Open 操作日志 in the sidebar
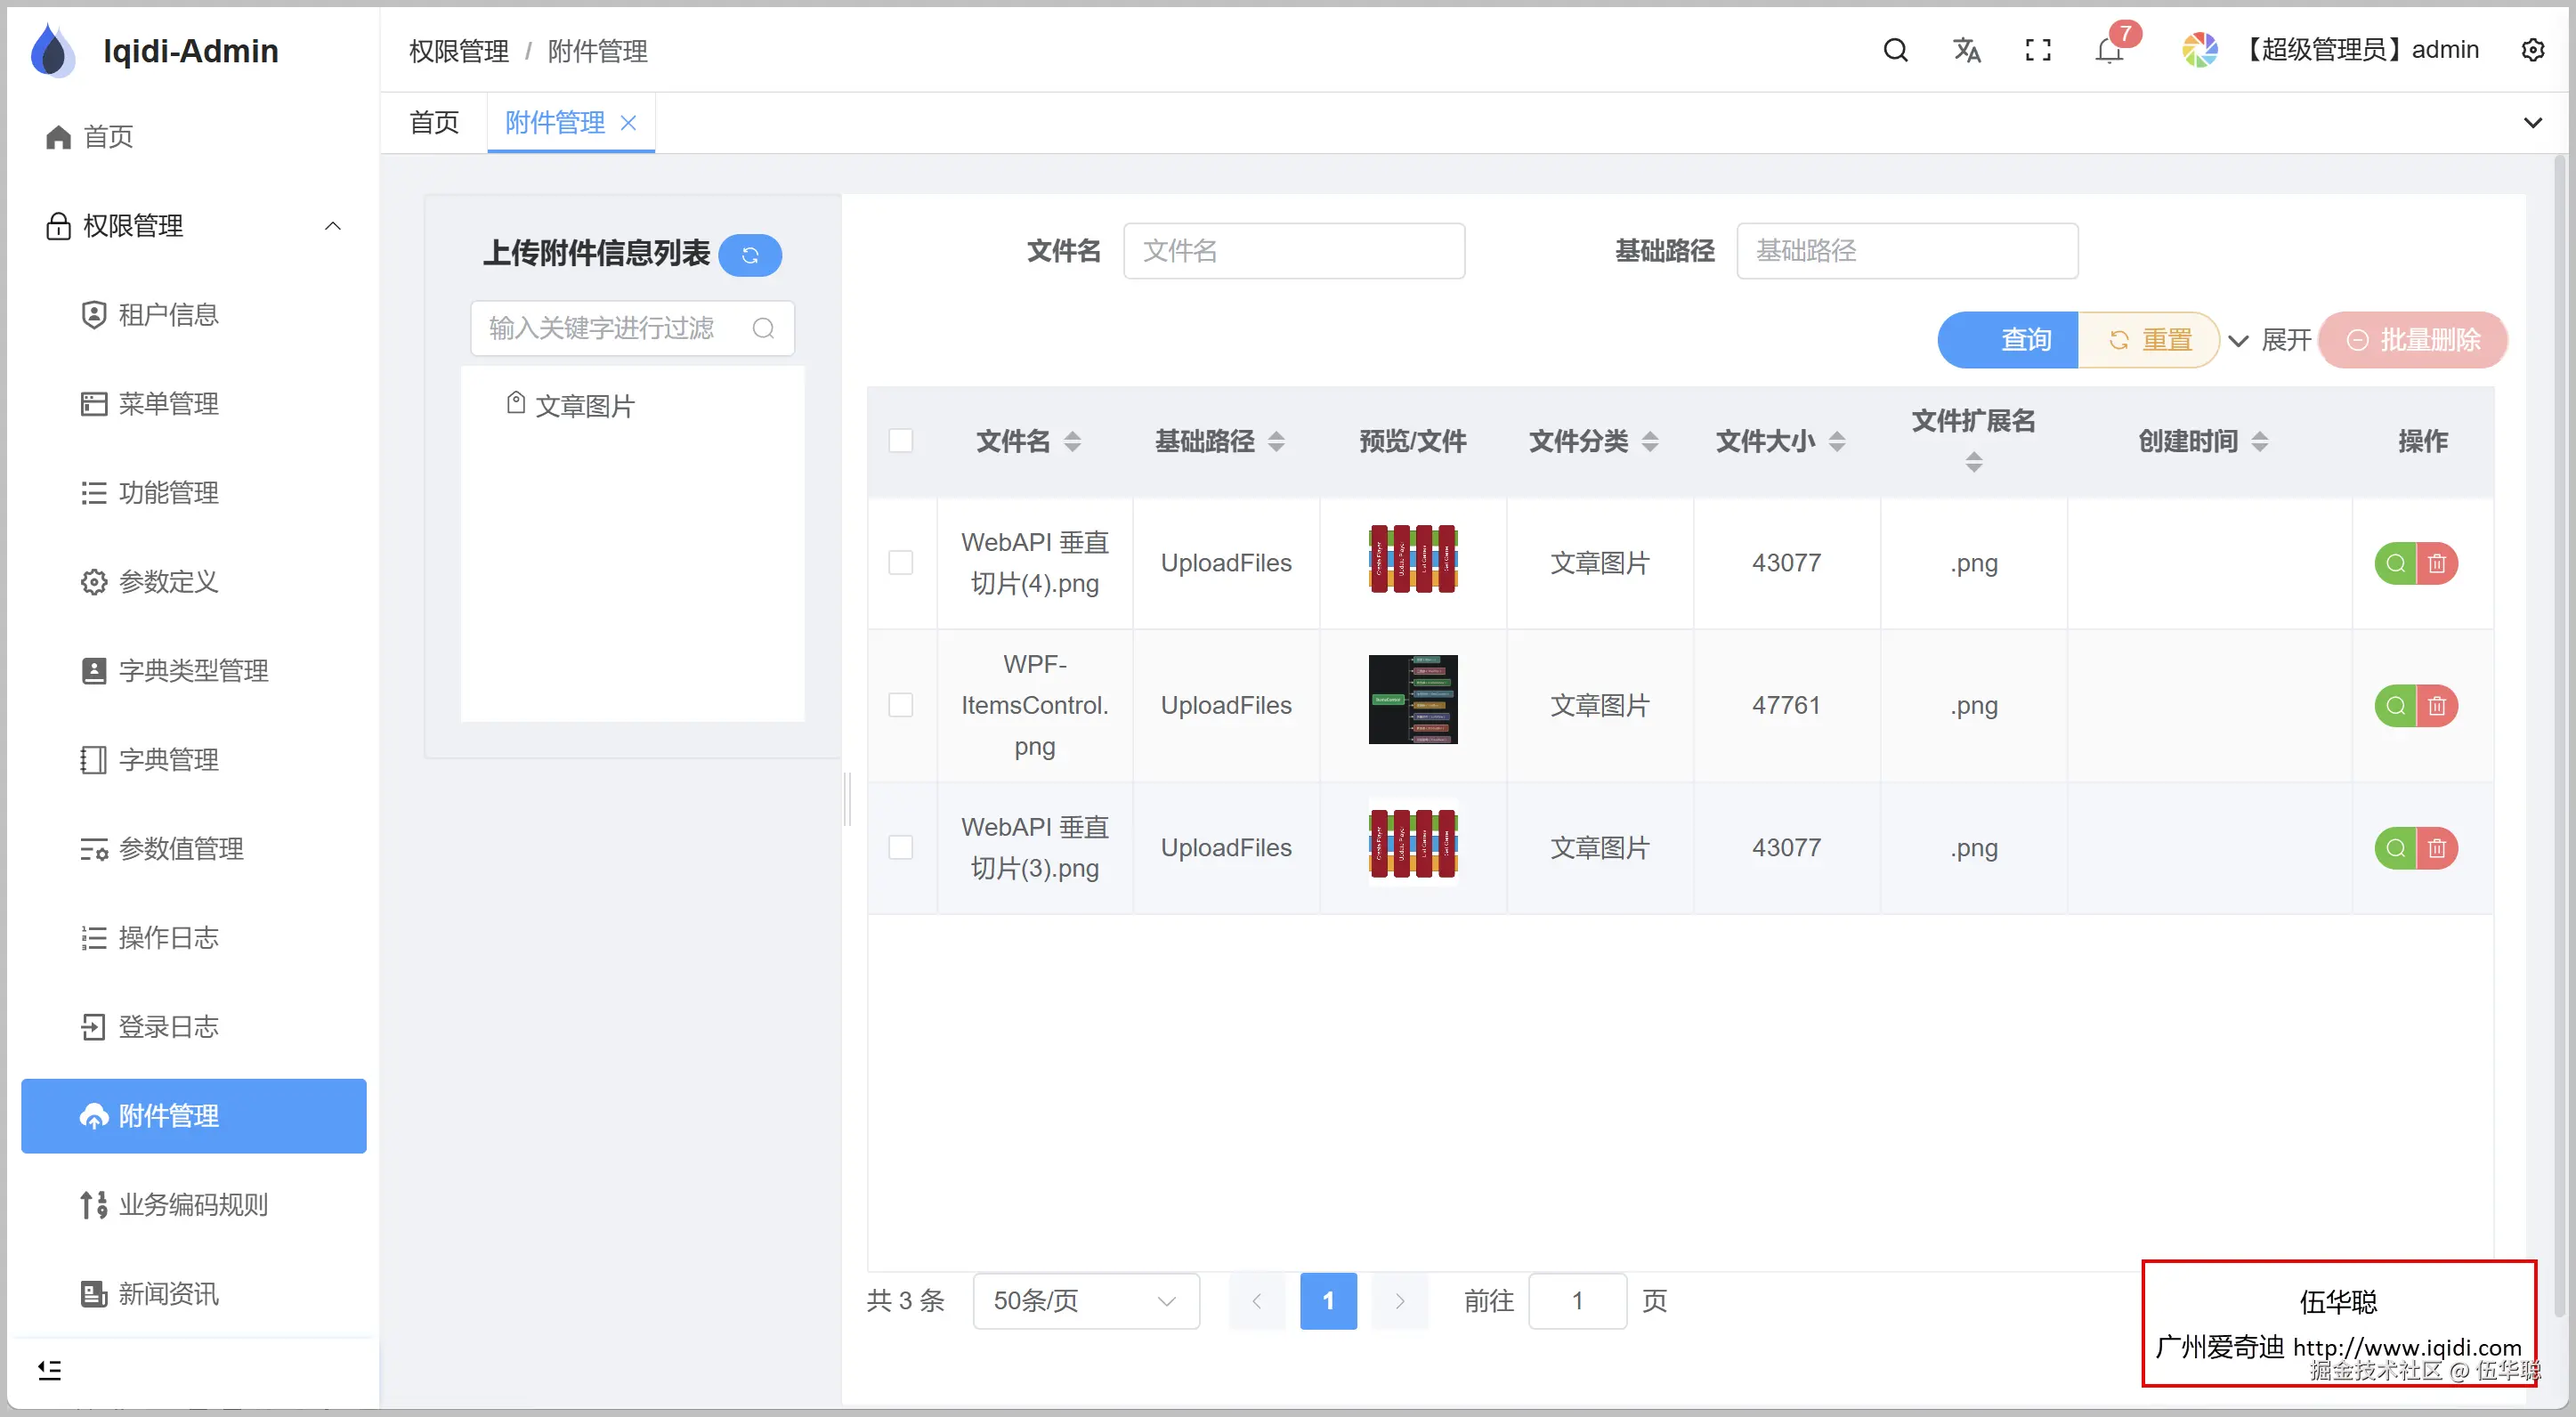Viewport: 2576px width, 1417px height. click(x=193, y=938)
